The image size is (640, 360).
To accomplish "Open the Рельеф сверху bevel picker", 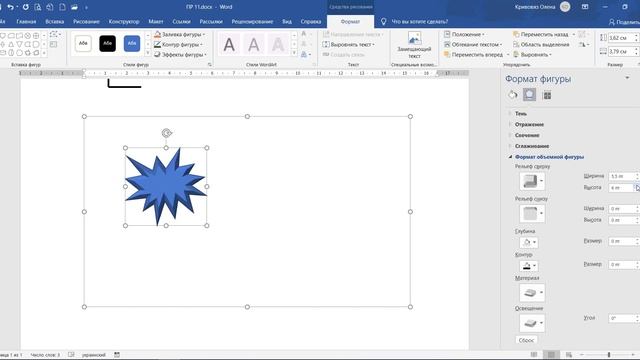I will tap(532, 181).
